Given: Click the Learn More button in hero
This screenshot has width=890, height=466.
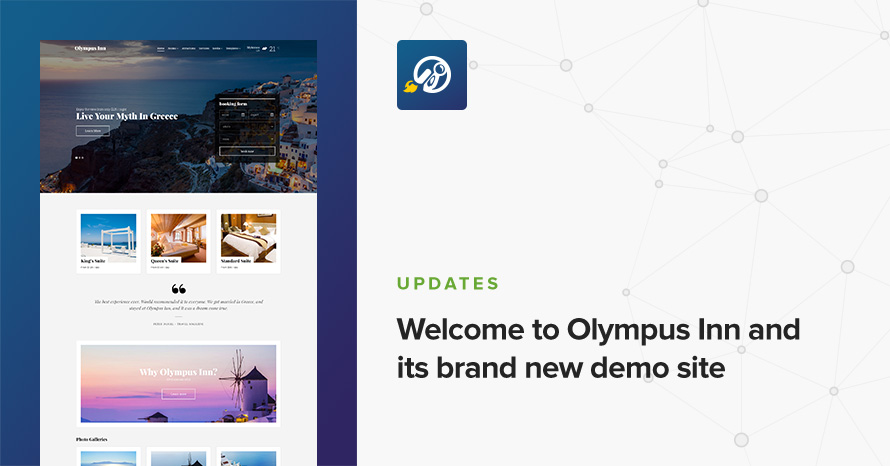Looking at the screenshot, I should click(93, 131).
